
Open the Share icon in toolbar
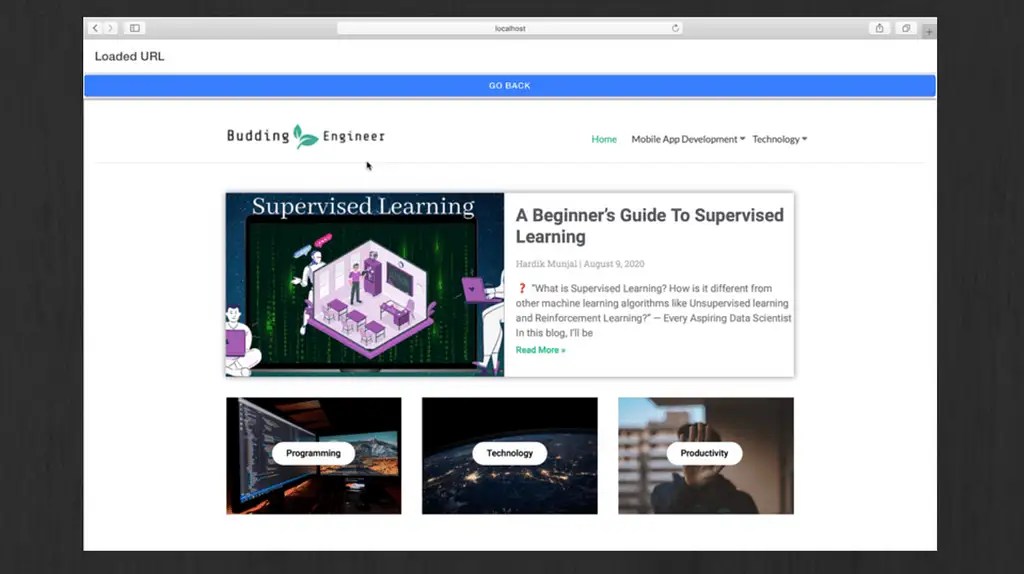click(x=880, y=28)
